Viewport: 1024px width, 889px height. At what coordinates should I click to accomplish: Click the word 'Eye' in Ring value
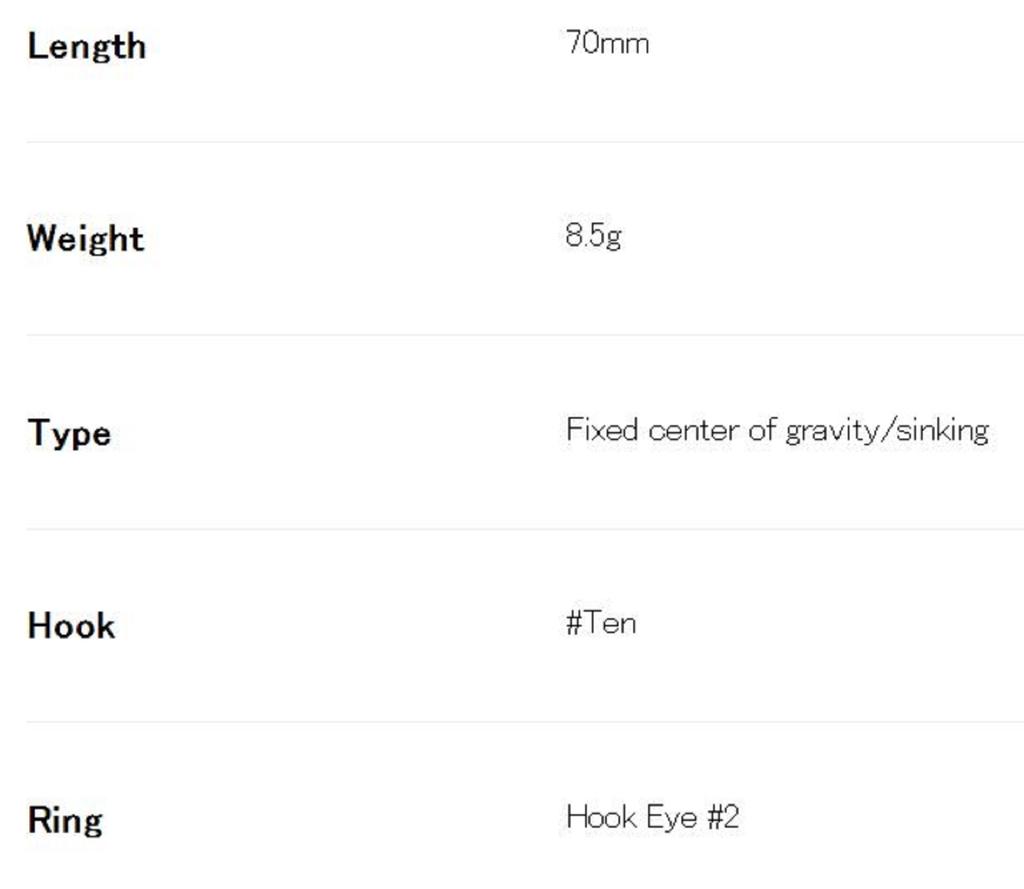pyautogui.click(x=671, y=817)
